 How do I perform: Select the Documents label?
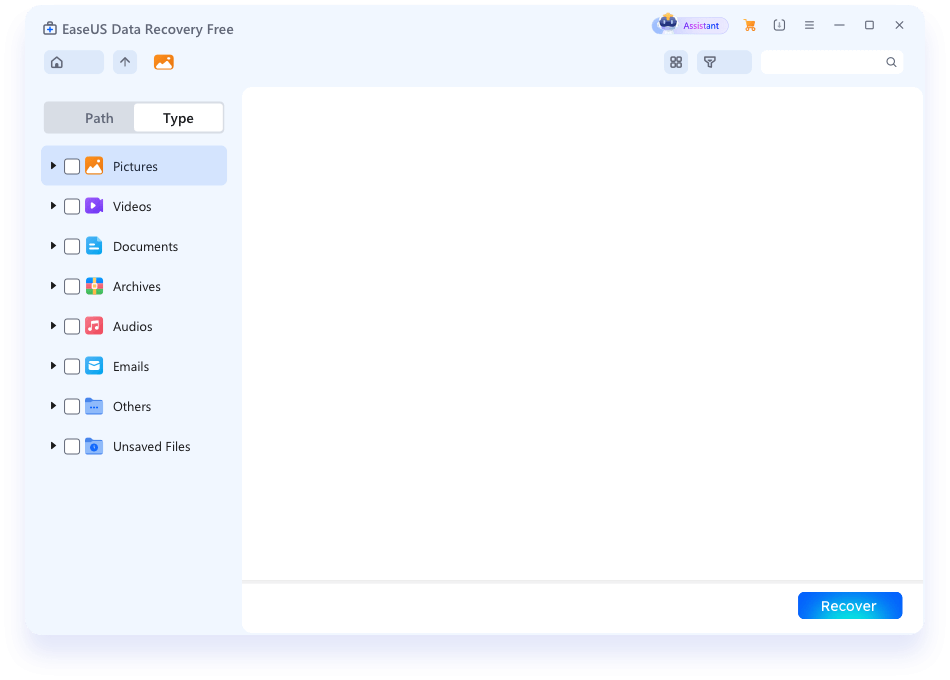click(145, 246)
